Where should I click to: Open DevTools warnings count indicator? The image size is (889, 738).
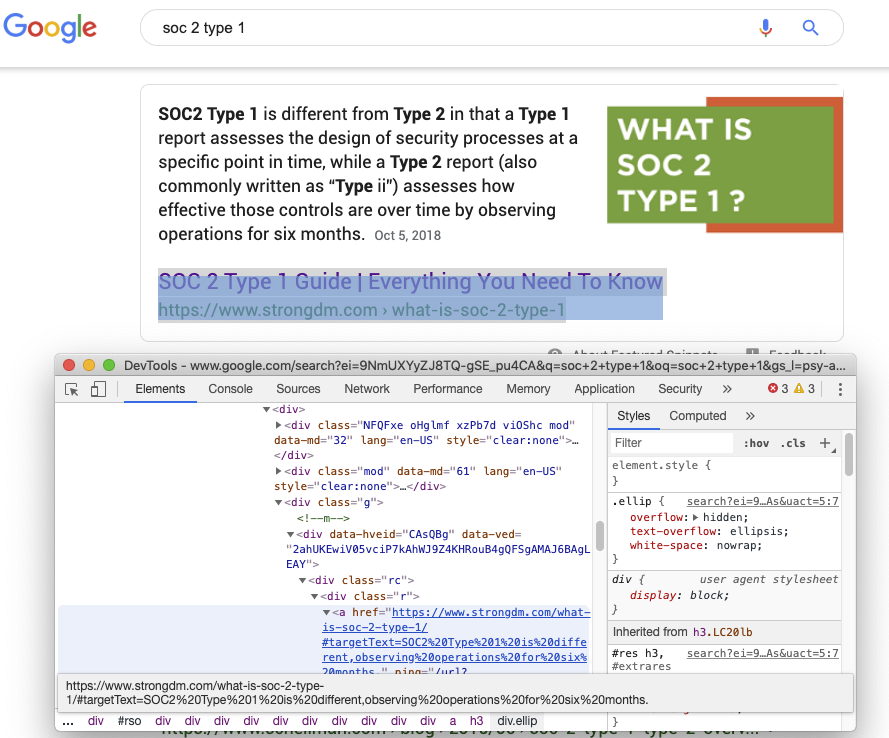tap(804, 388)
